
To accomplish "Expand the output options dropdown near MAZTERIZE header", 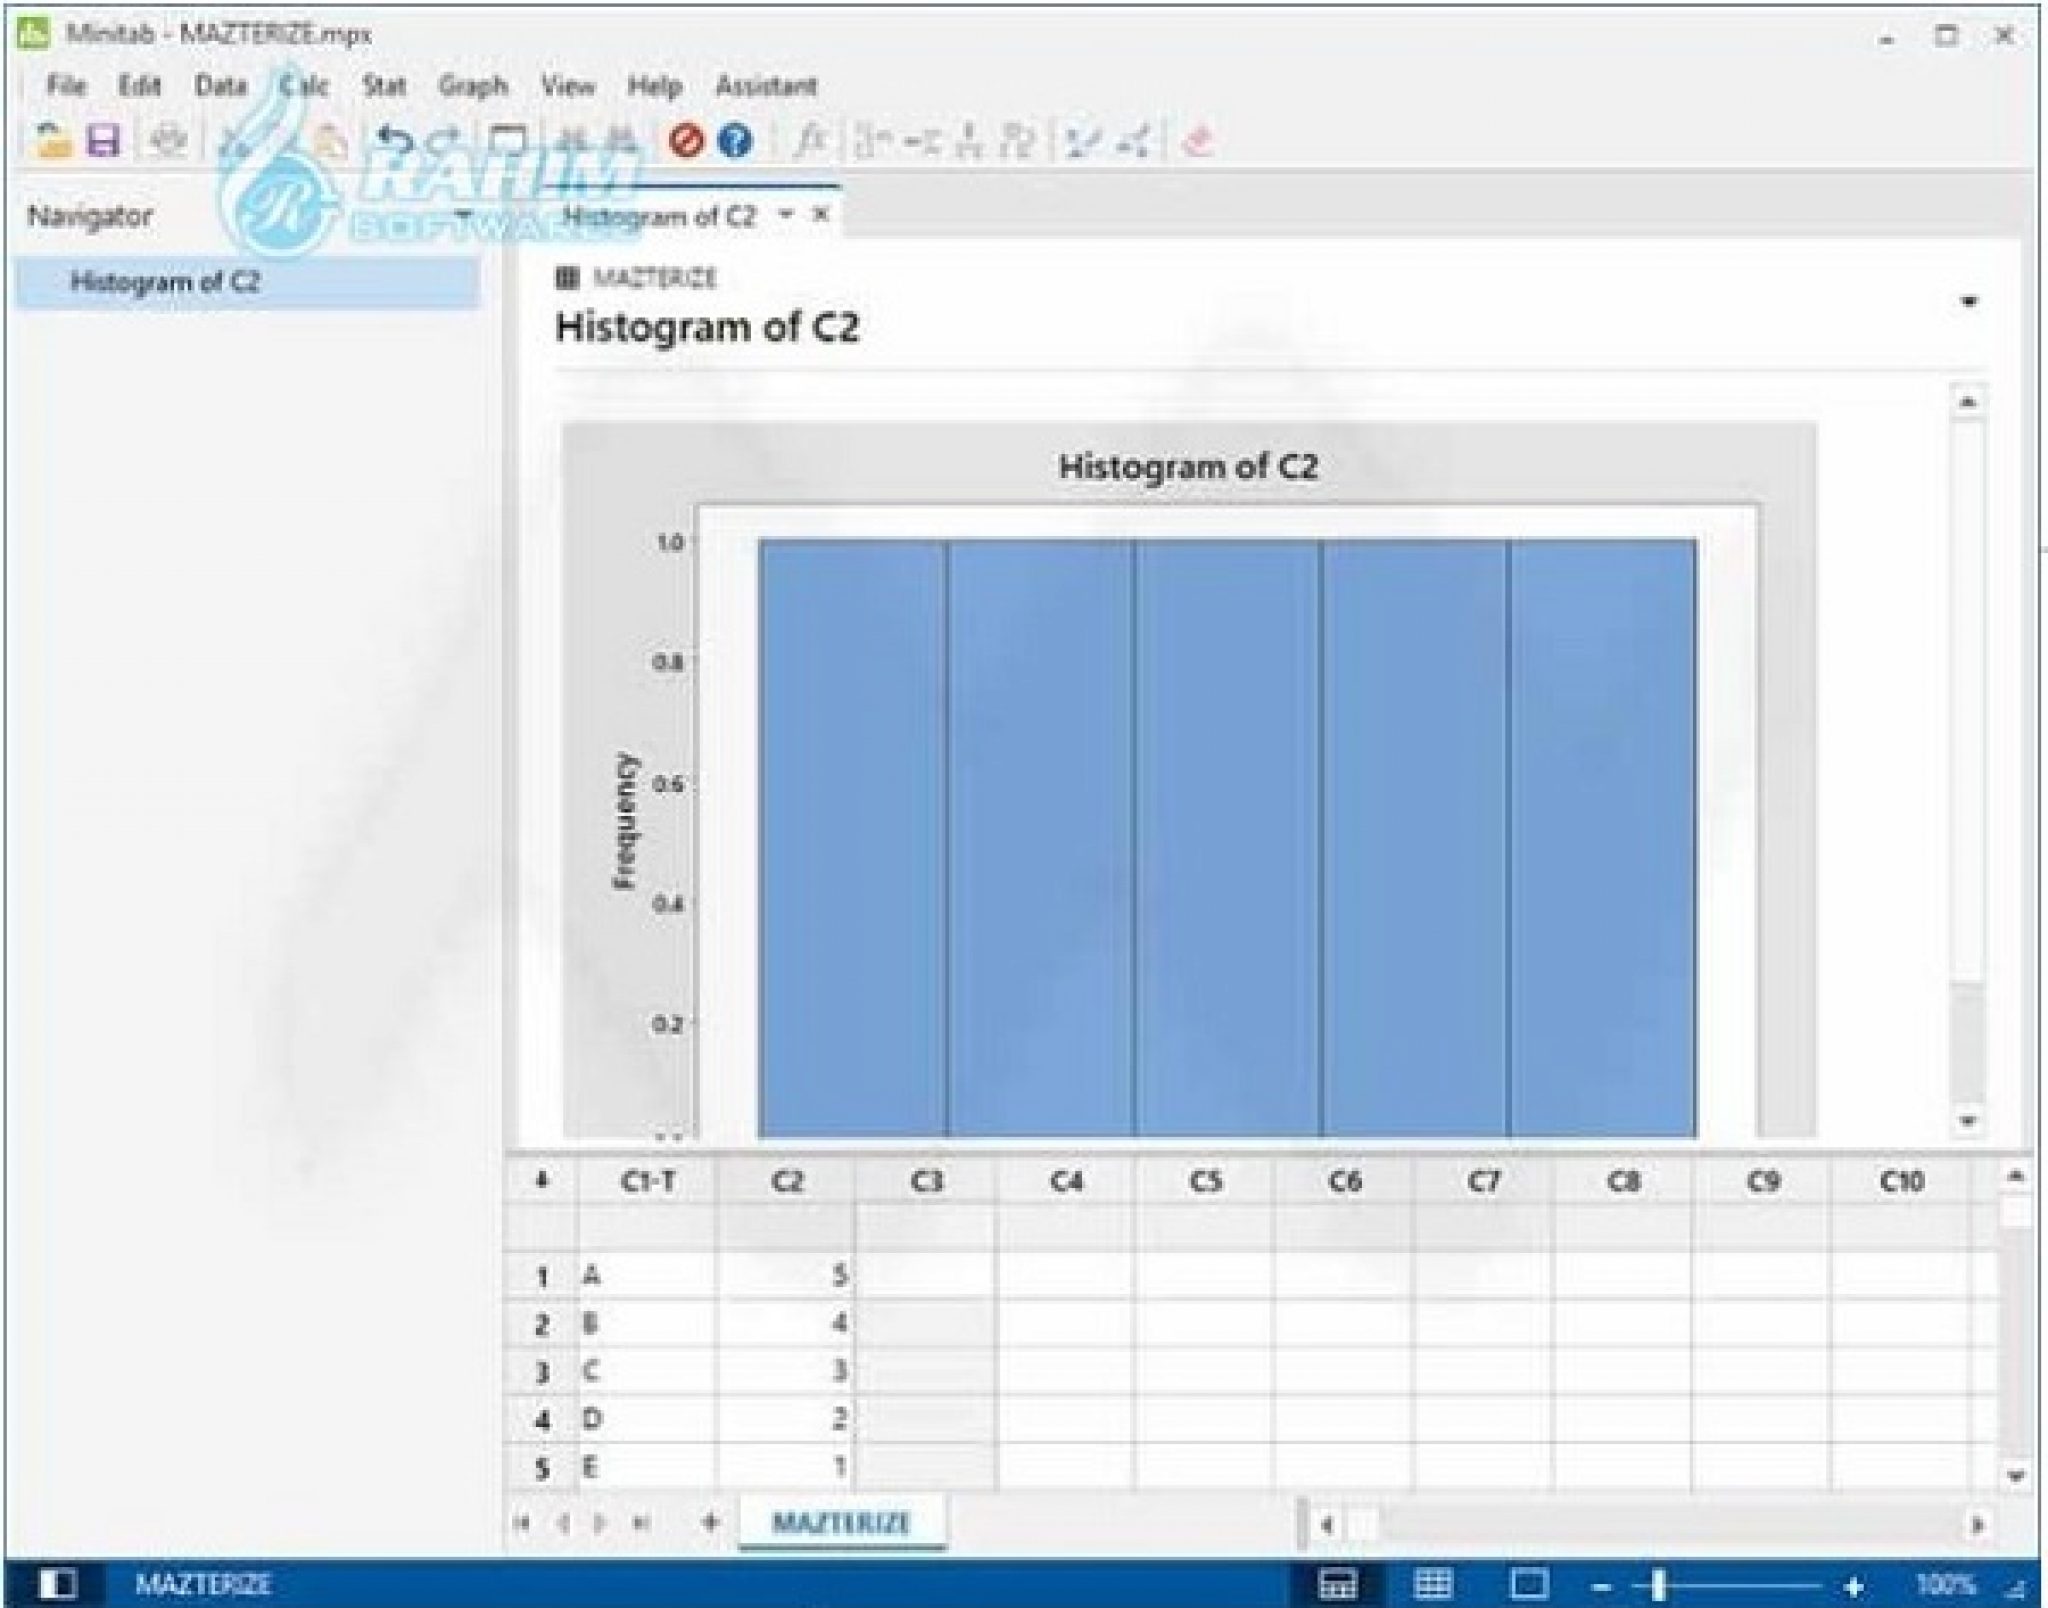I will pos(1966,300).
